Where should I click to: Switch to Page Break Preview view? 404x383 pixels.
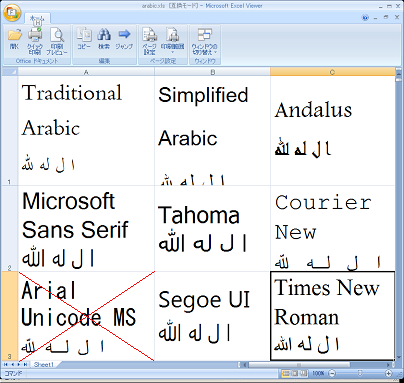coord(303,374)
